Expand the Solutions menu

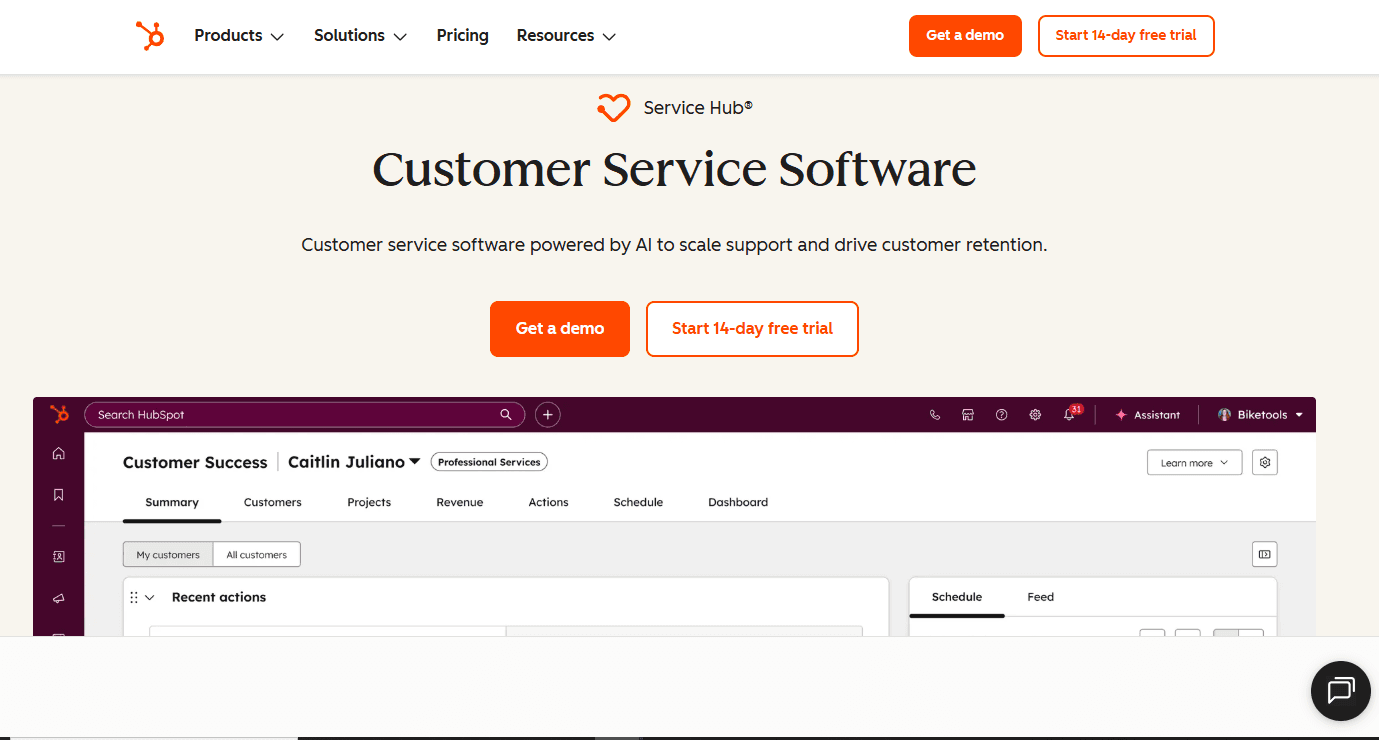360,36
